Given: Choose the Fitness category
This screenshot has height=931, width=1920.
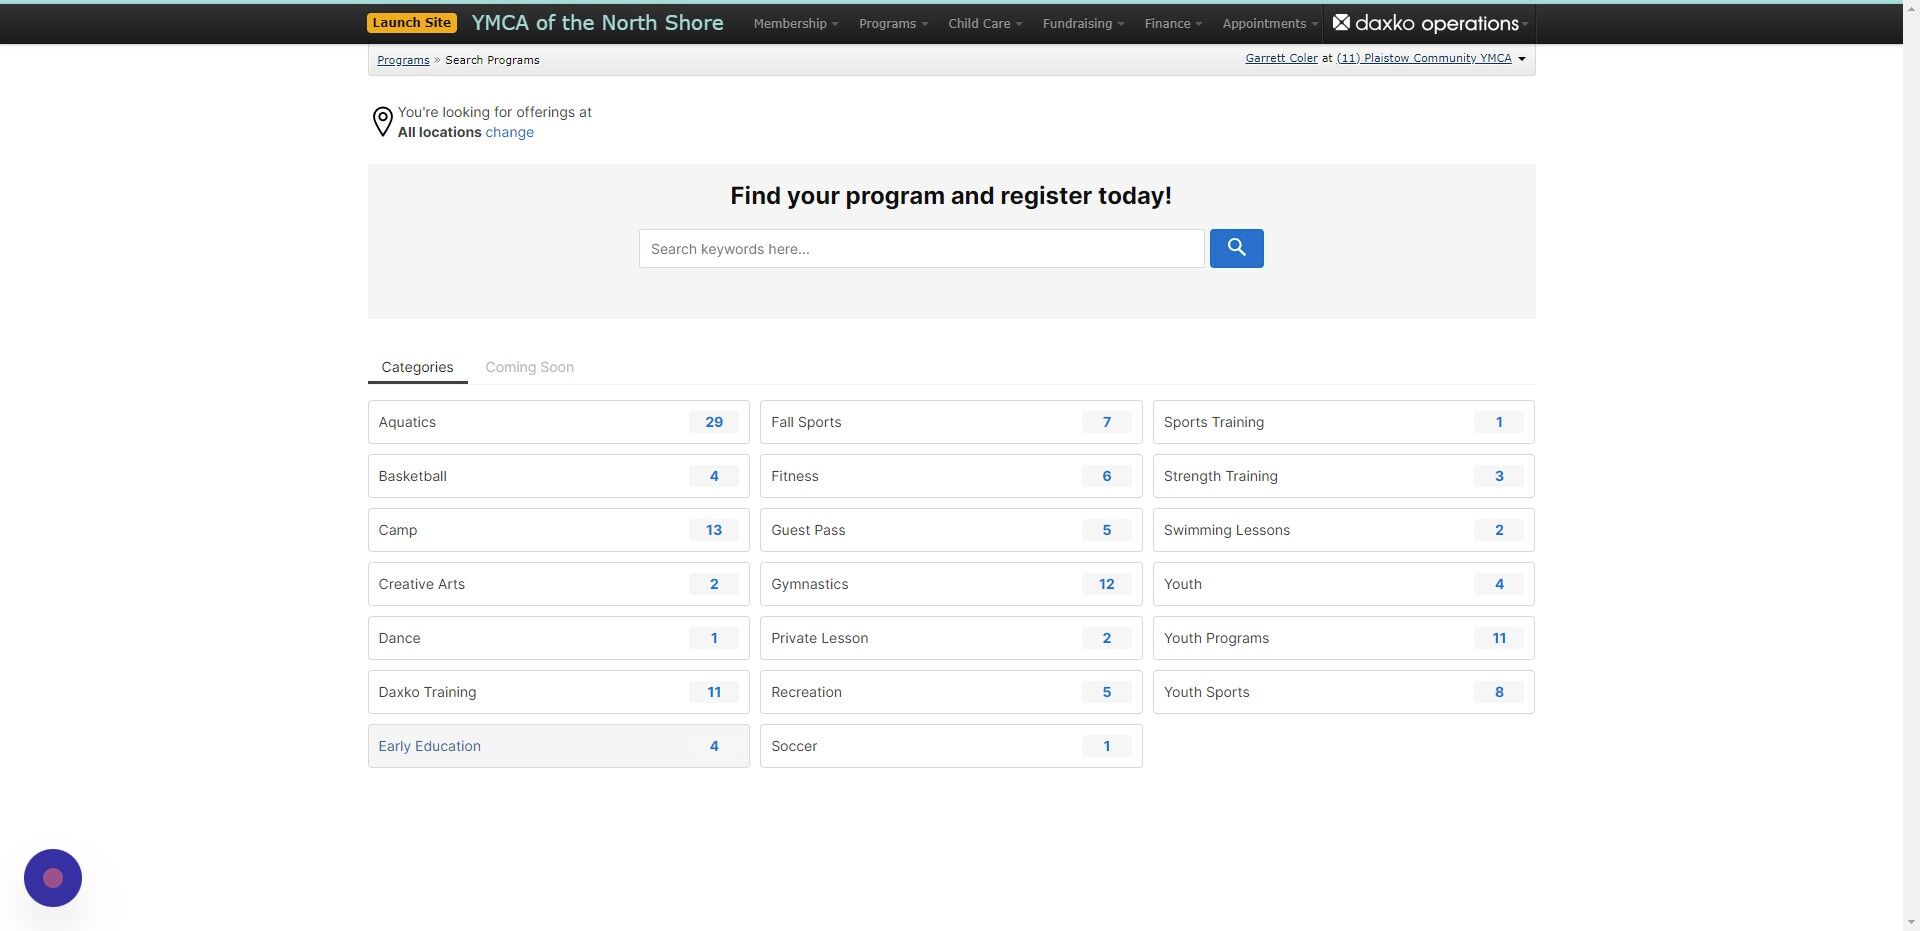Looking at the screenshot, I should [951, 476].
